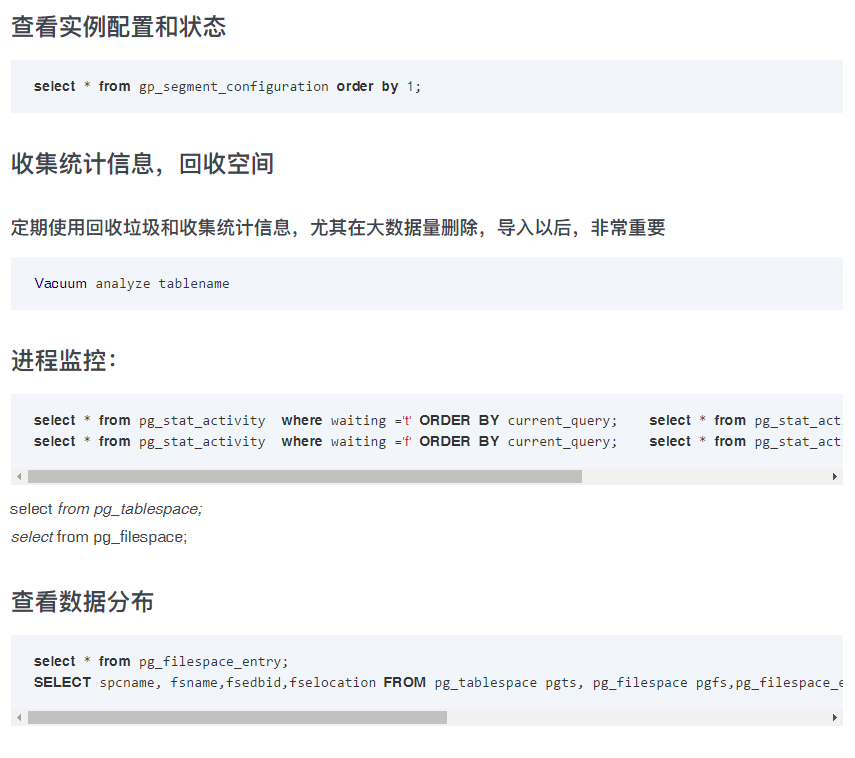The height and width of the screenshot is (758, 855).
Task: Click code line 'select * from pg_filespace_entry;'
Action: coord(161,661)
